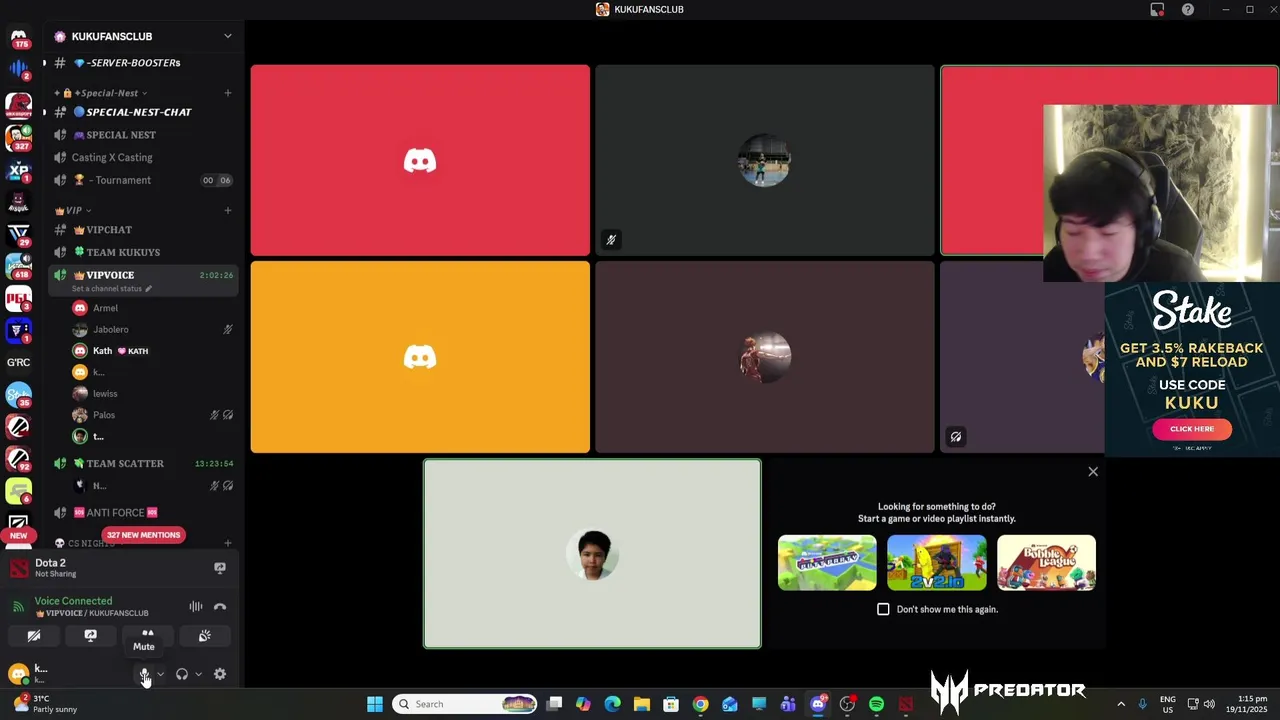
Task: Jump to 327 New Mentions pill
Action: coord(143,535)
